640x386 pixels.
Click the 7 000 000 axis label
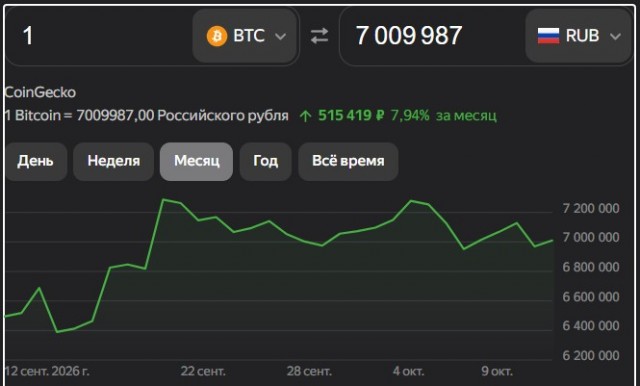click(x=591, y=237)
